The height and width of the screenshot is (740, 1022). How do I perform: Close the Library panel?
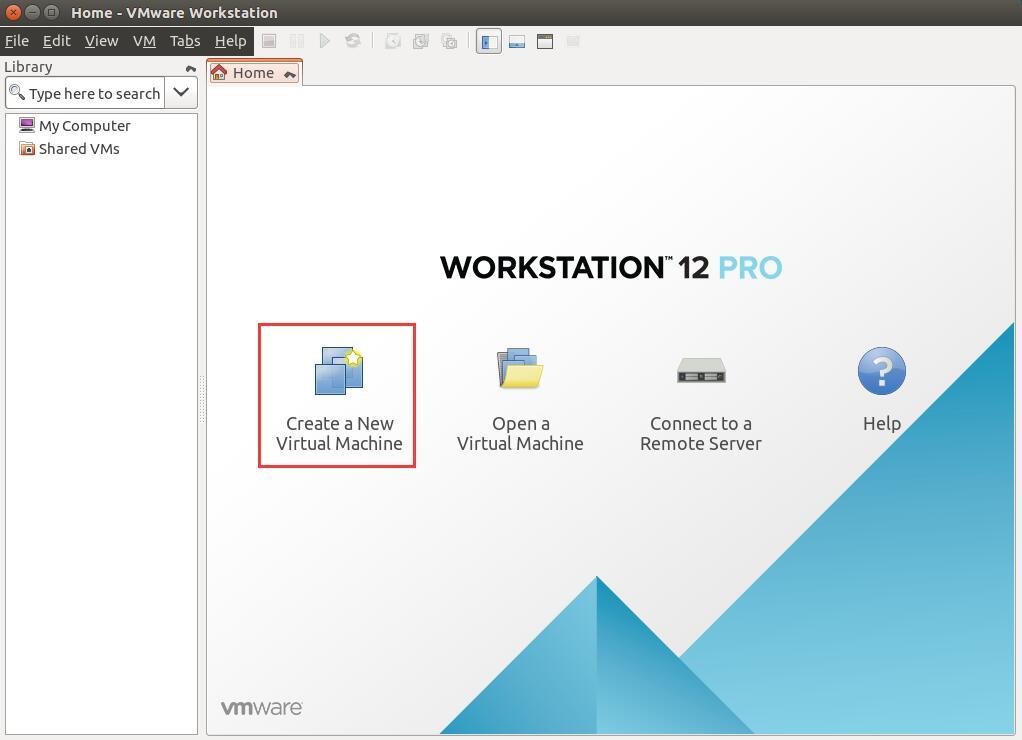click(x=190, y=68)
